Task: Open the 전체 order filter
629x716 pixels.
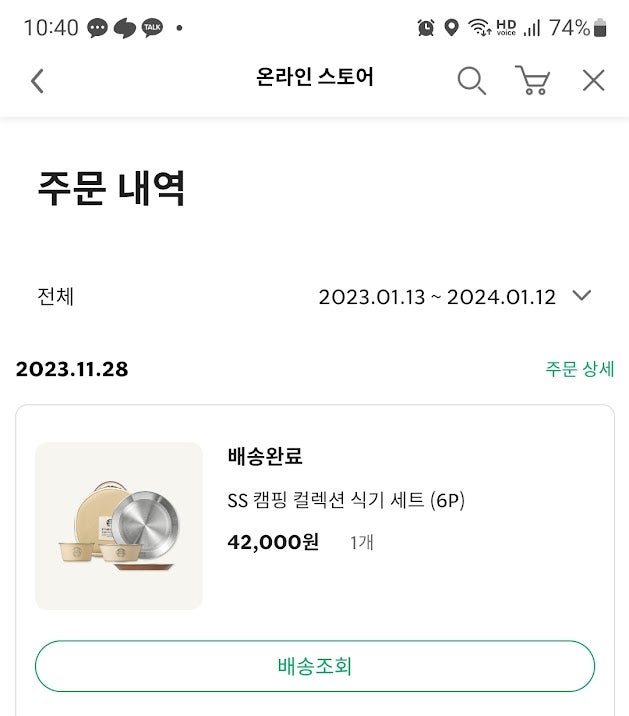Action: tap(56, 297)
